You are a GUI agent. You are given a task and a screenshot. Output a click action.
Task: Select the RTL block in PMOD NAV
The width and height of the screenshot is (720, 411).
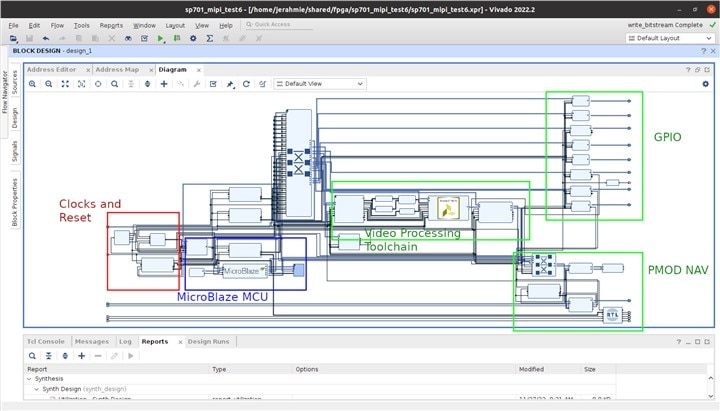613,315
